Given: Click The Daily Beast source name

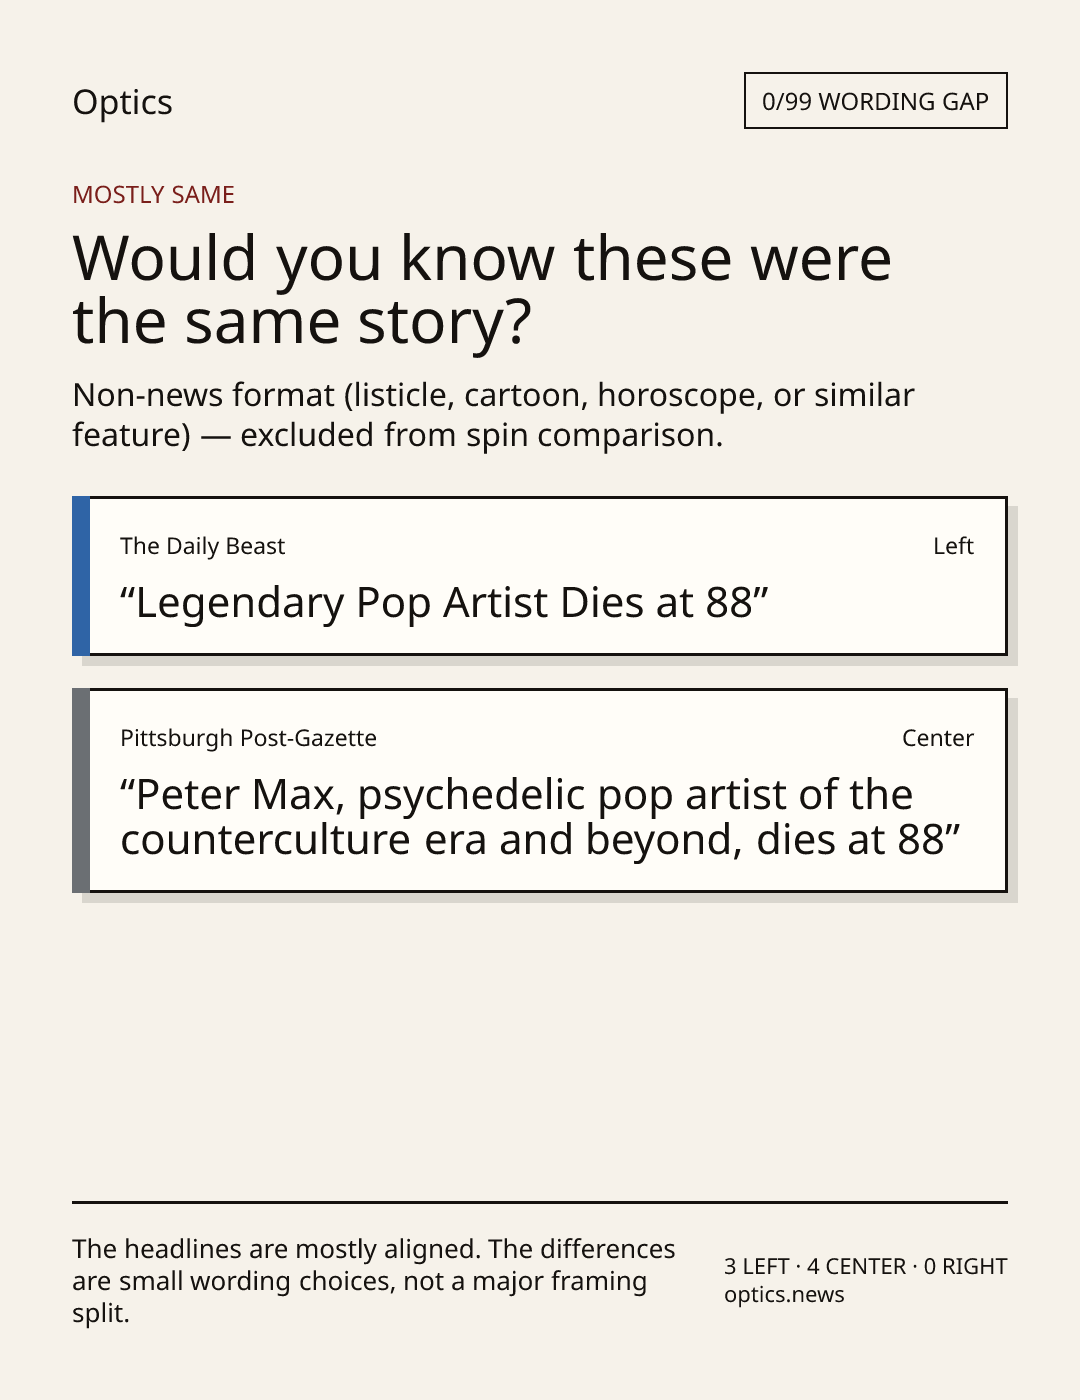Looking at the screenshot, I should tap(203, 546).
